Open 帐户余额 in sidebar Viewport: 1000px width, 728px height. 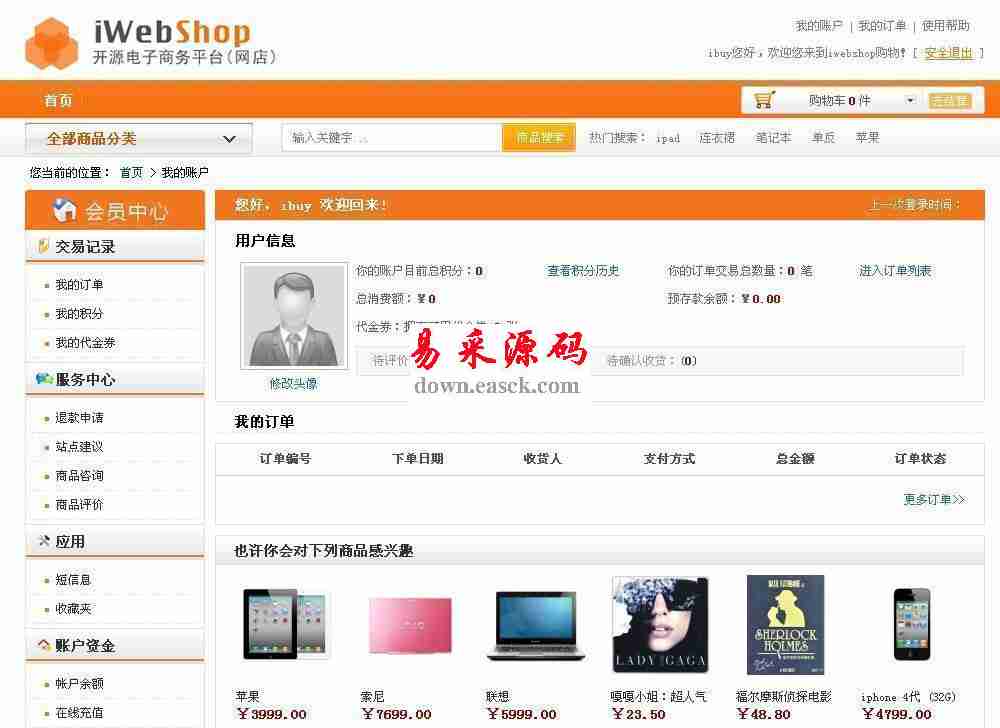click(x=79, y=683)
